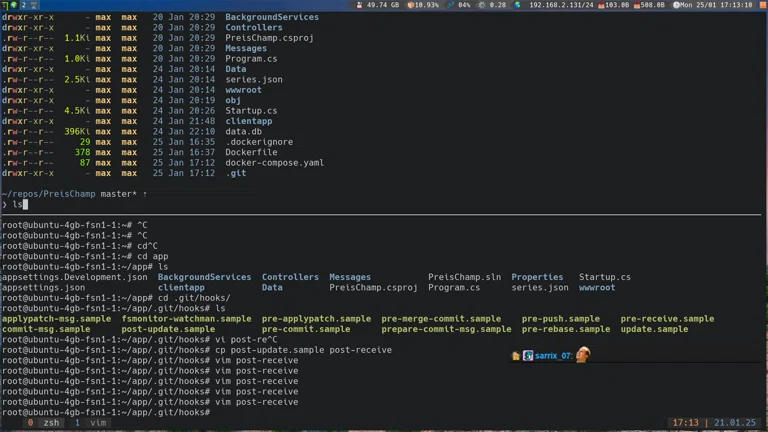Click the clientapp directory in upper listing
Image resolution: width=768 pixels, height=432 pixels.
pos(249,121)
